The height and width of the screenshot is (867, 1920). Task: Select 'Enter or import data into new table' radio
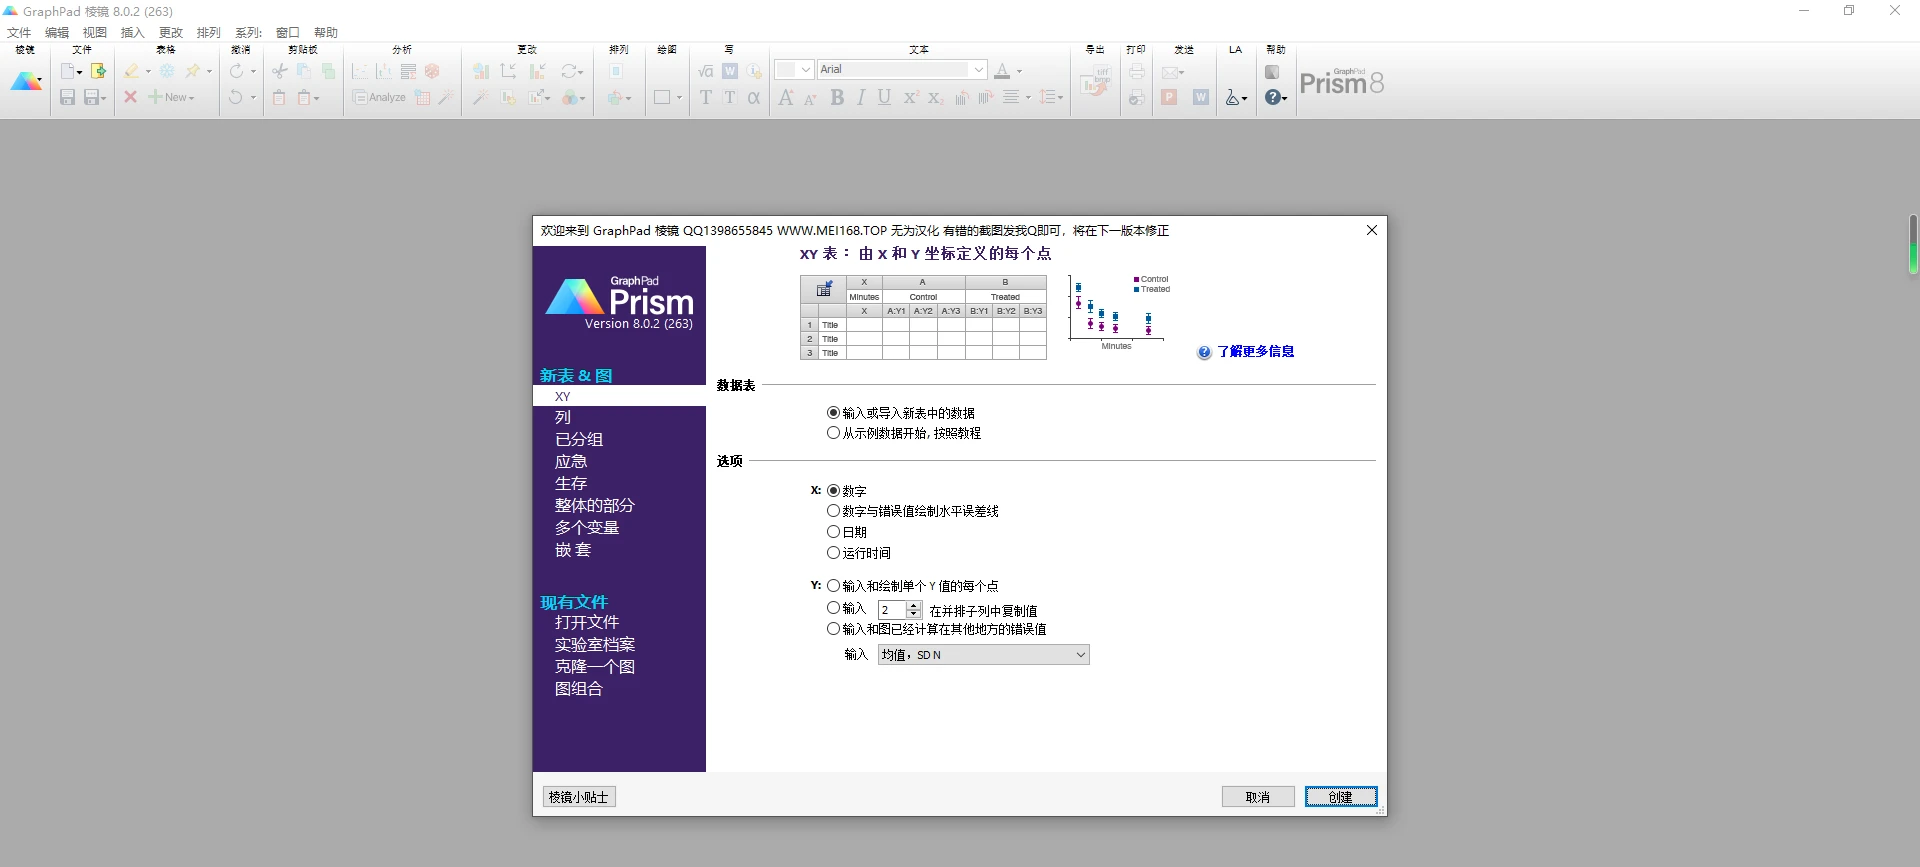coord(833,412)
